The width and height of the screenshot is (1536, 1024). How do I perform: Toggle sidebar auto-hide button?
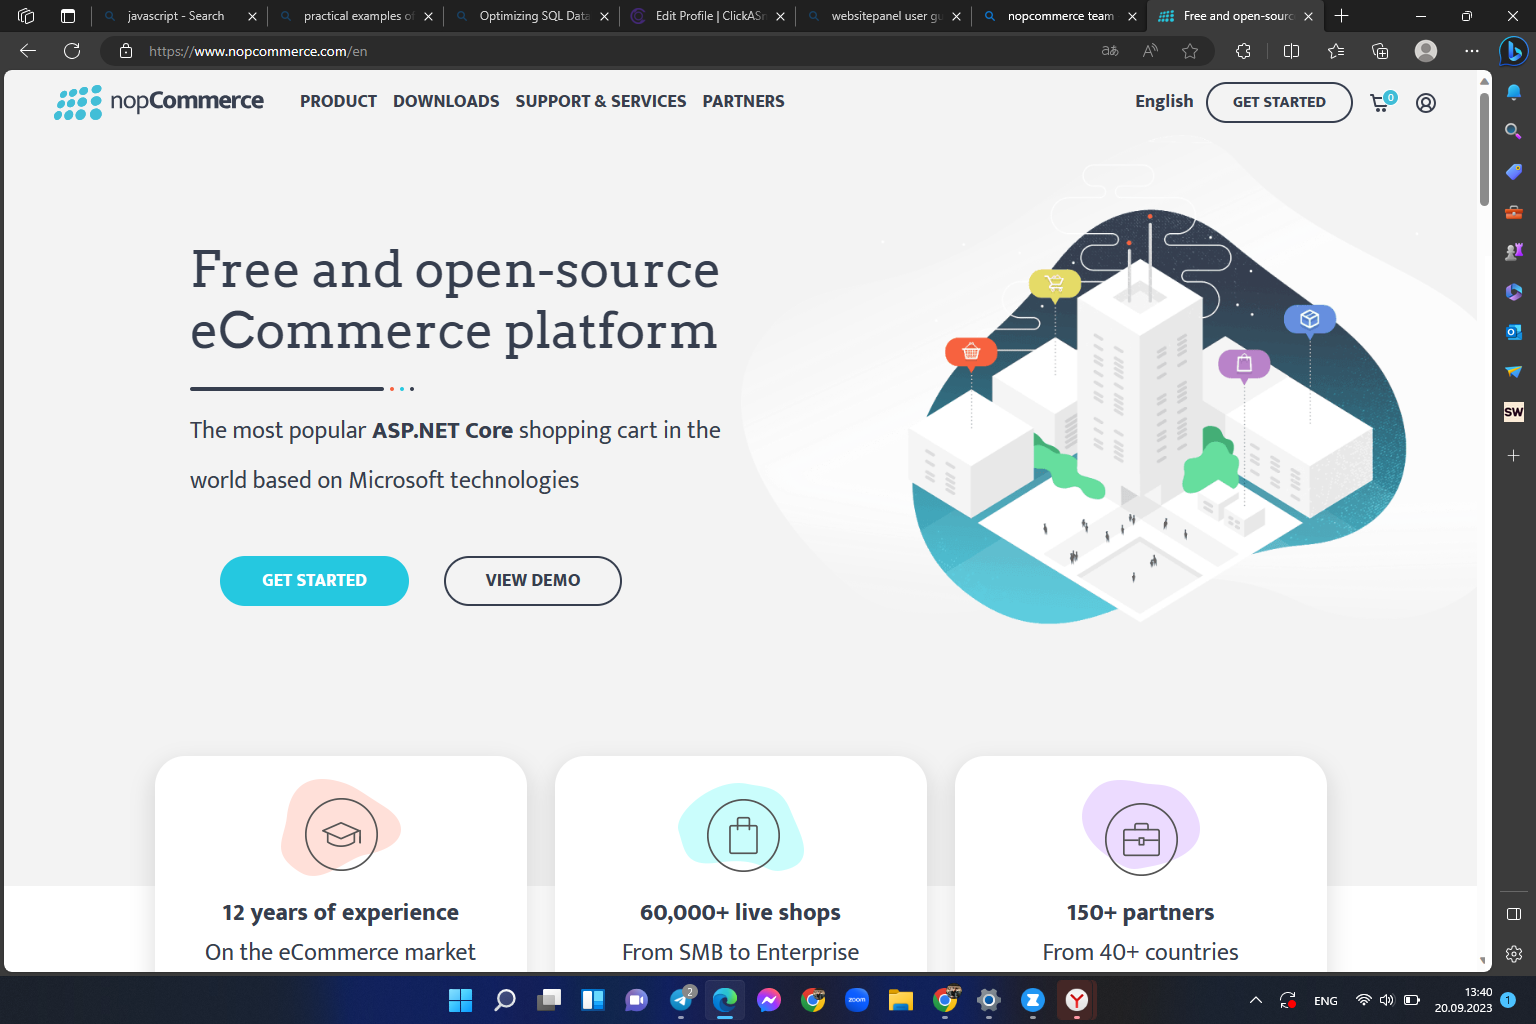click(x=1514, y=914)
